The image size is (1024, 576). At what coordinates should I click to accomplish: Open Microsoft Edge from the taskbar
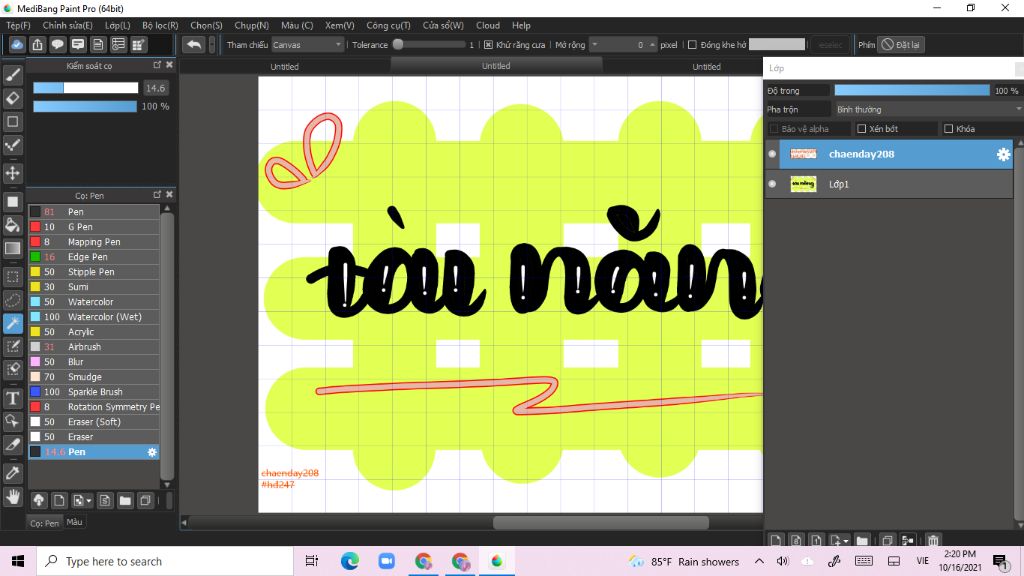pos(349,561)
